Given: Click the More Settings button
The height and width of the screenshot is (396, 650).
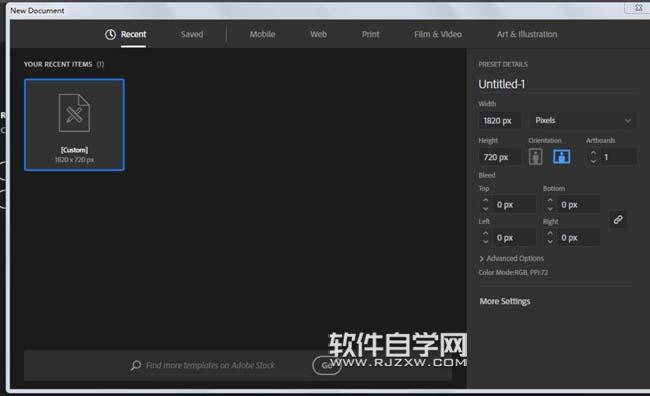Looking at the screenshot, I should pos(504,301).
